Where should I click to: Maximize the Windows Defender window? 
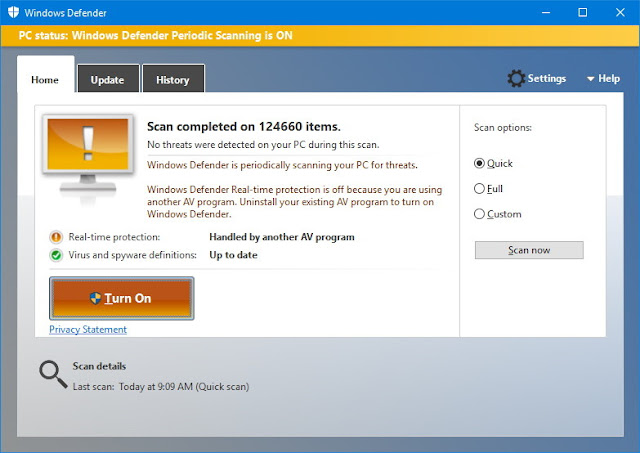(583, 12)
